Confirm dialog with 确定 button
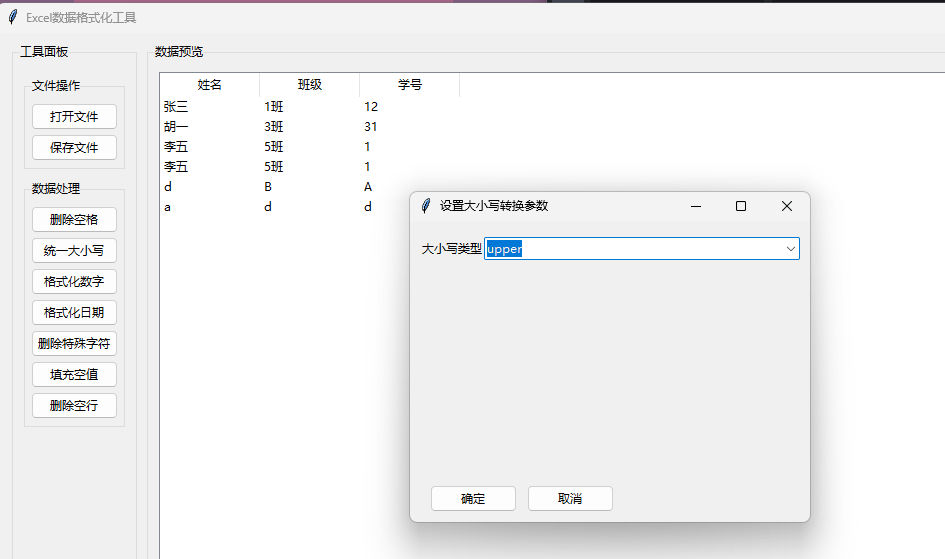 (473, 499)
